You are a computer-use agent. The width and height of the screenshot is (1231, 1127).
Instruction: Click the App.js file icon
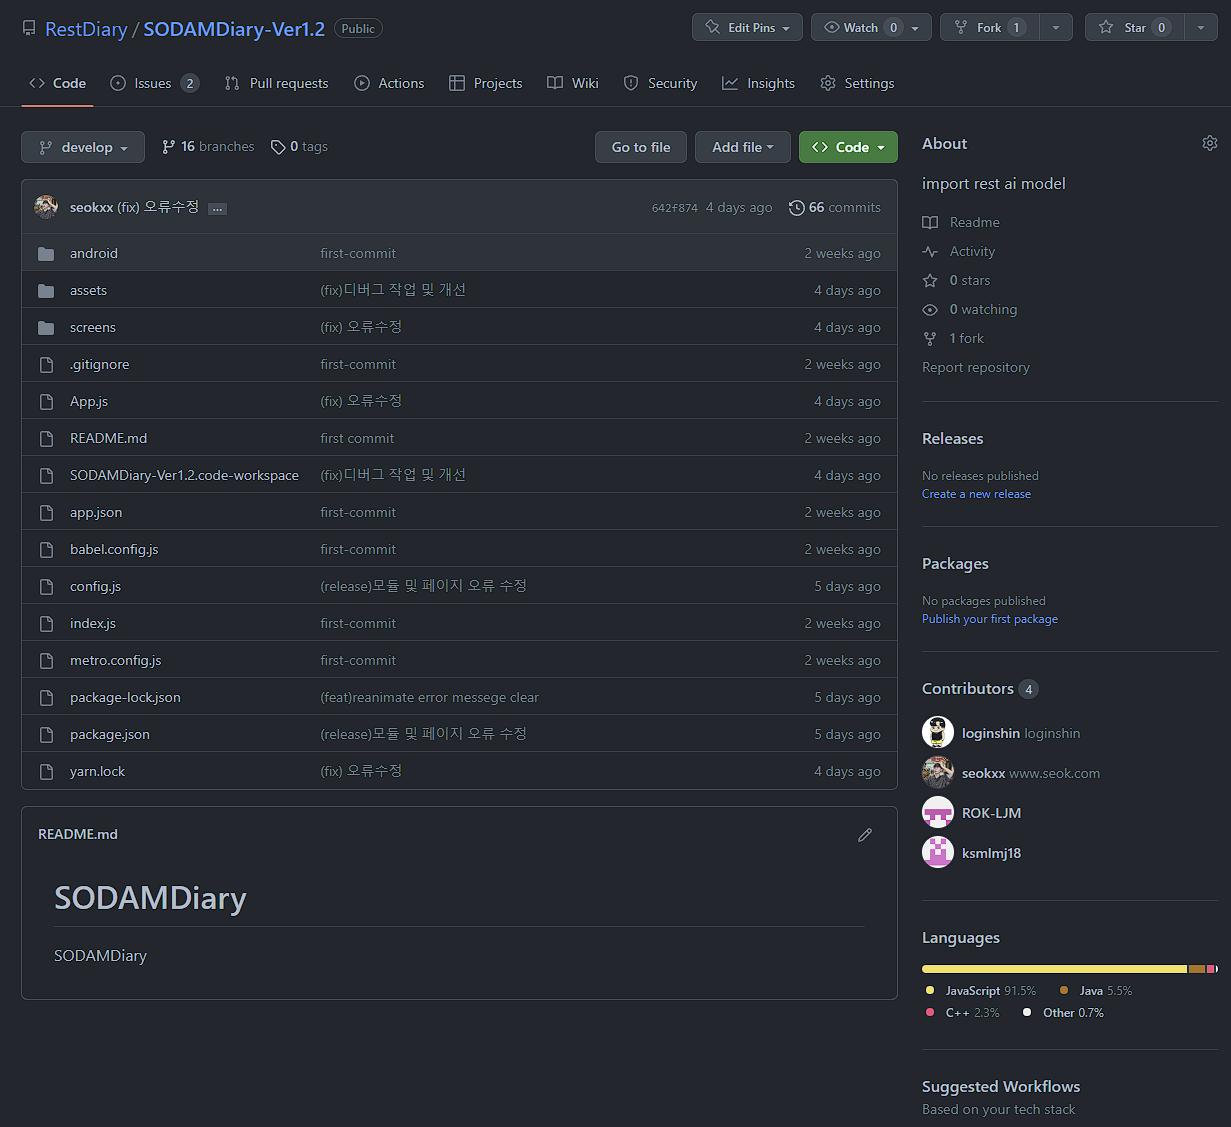click(x=46, y=401)
